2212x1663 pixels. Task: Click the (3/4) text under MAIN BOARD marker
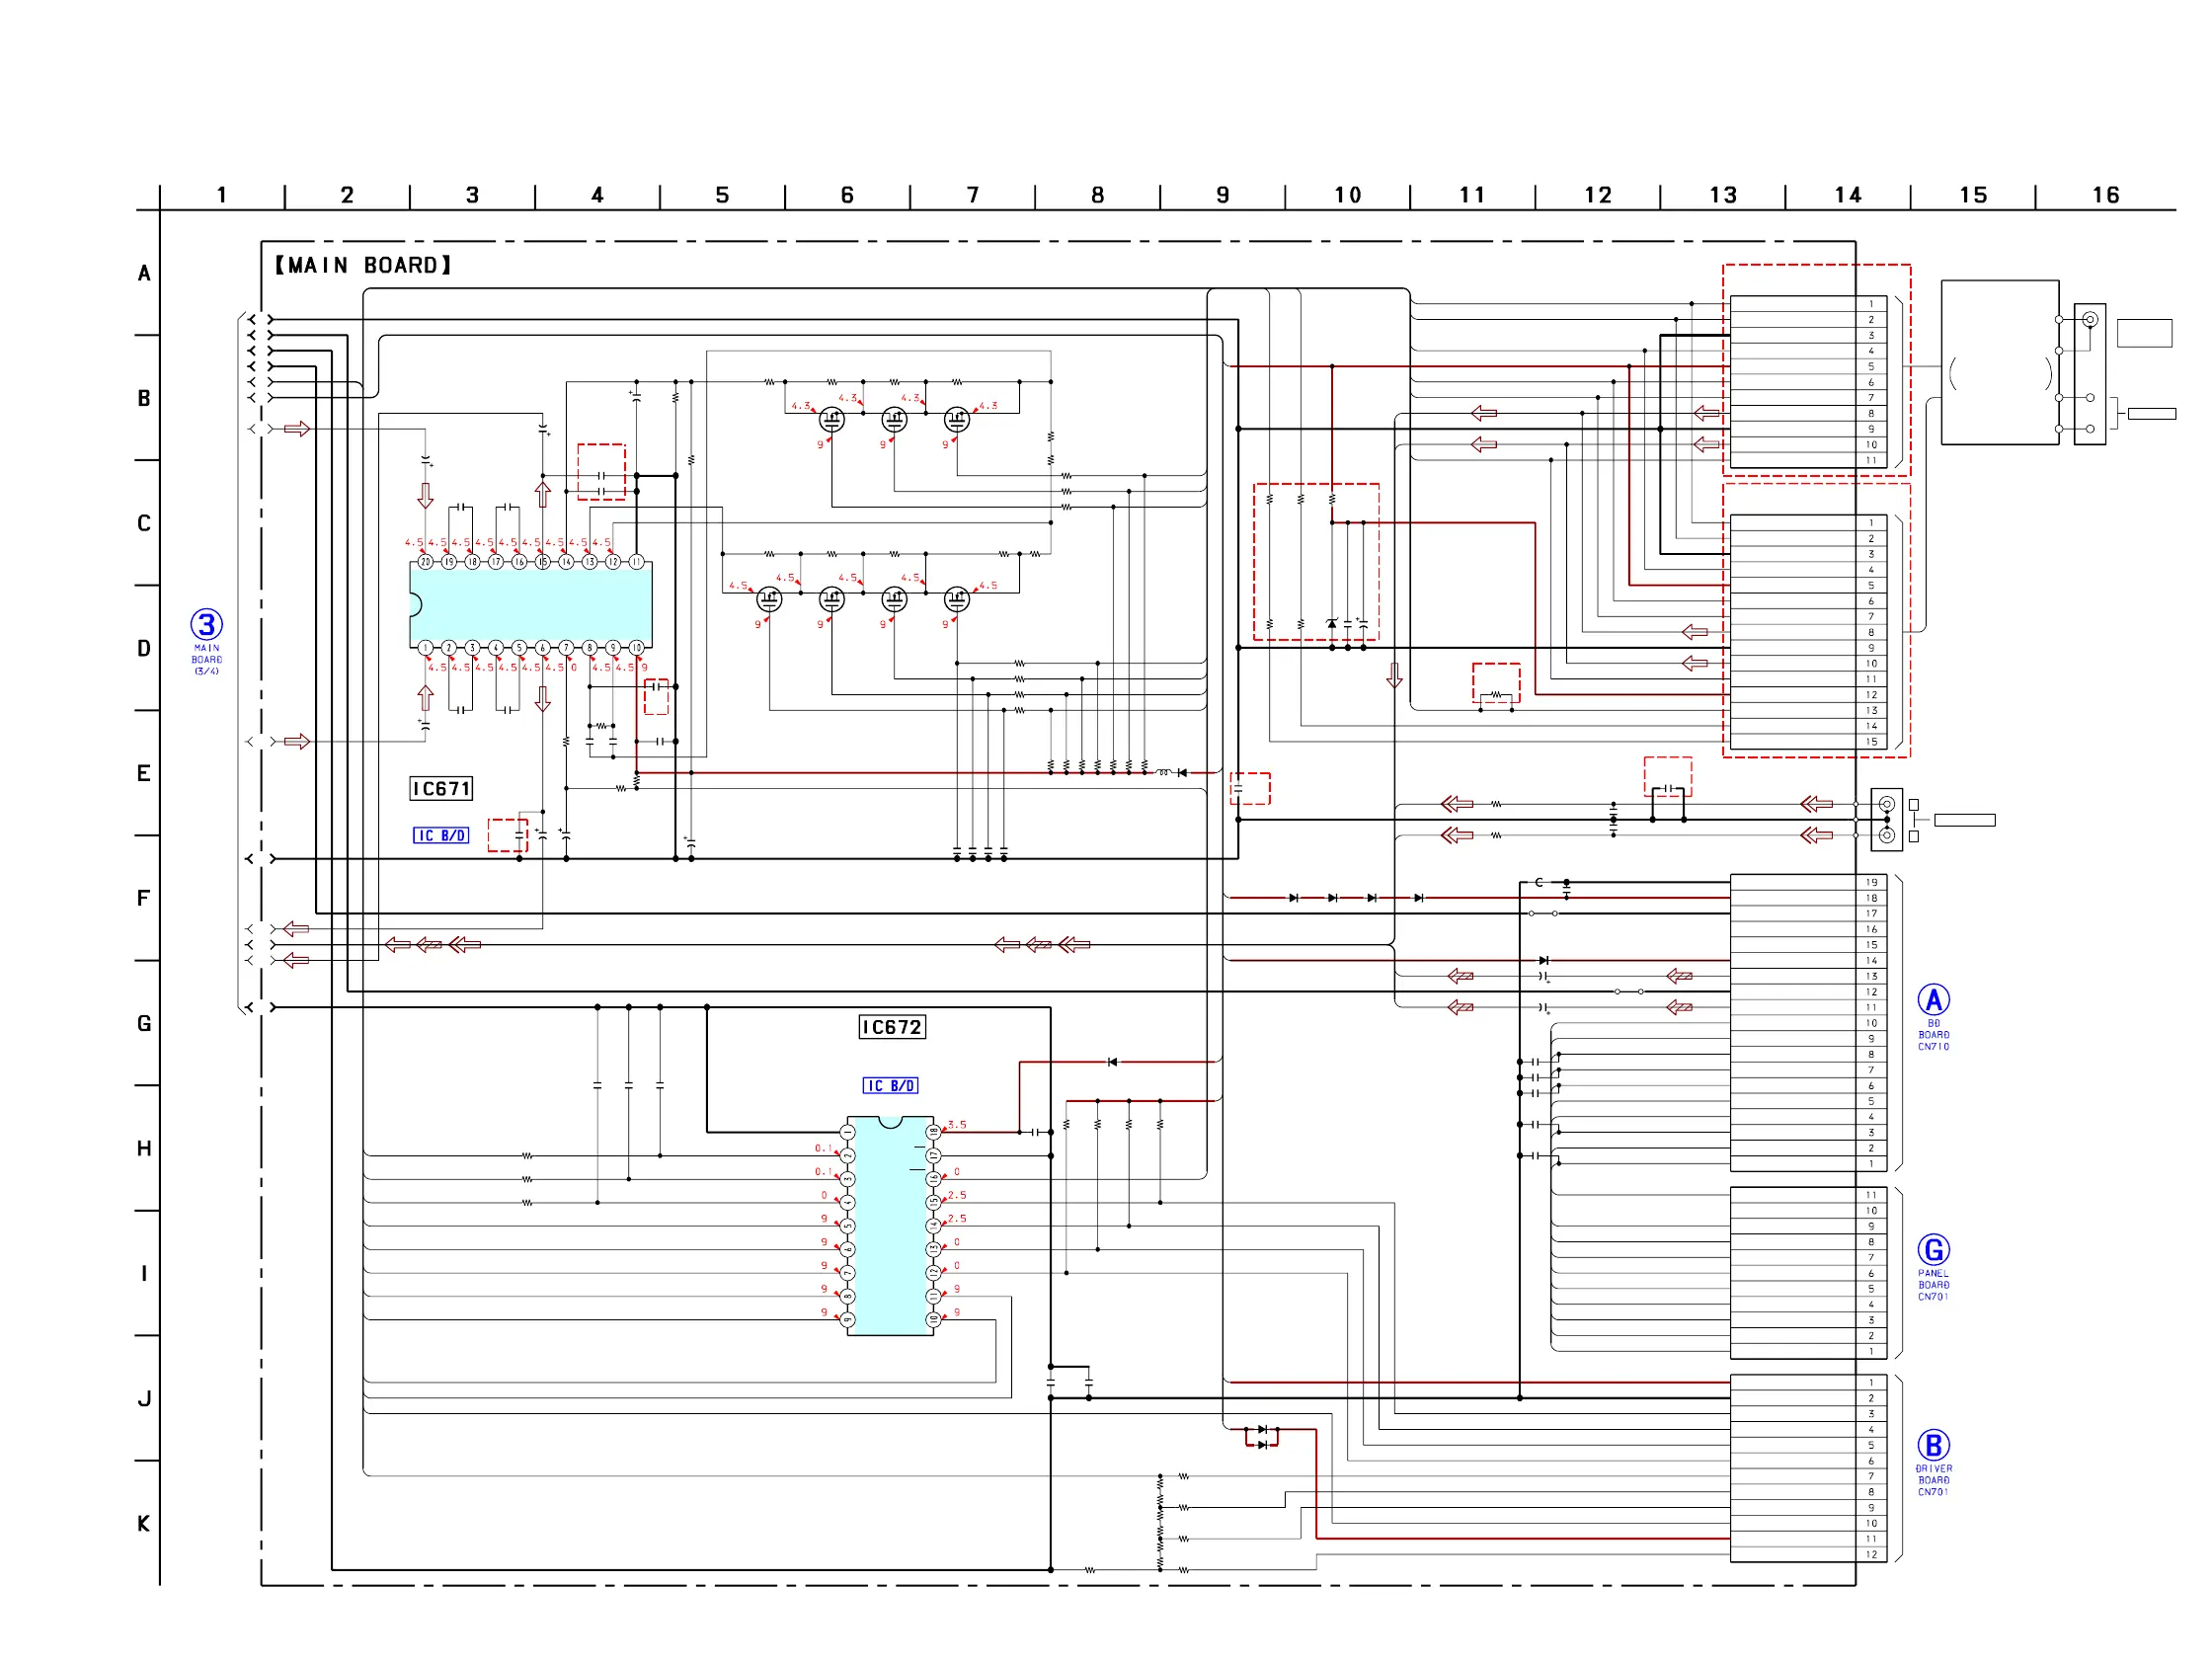206,671
